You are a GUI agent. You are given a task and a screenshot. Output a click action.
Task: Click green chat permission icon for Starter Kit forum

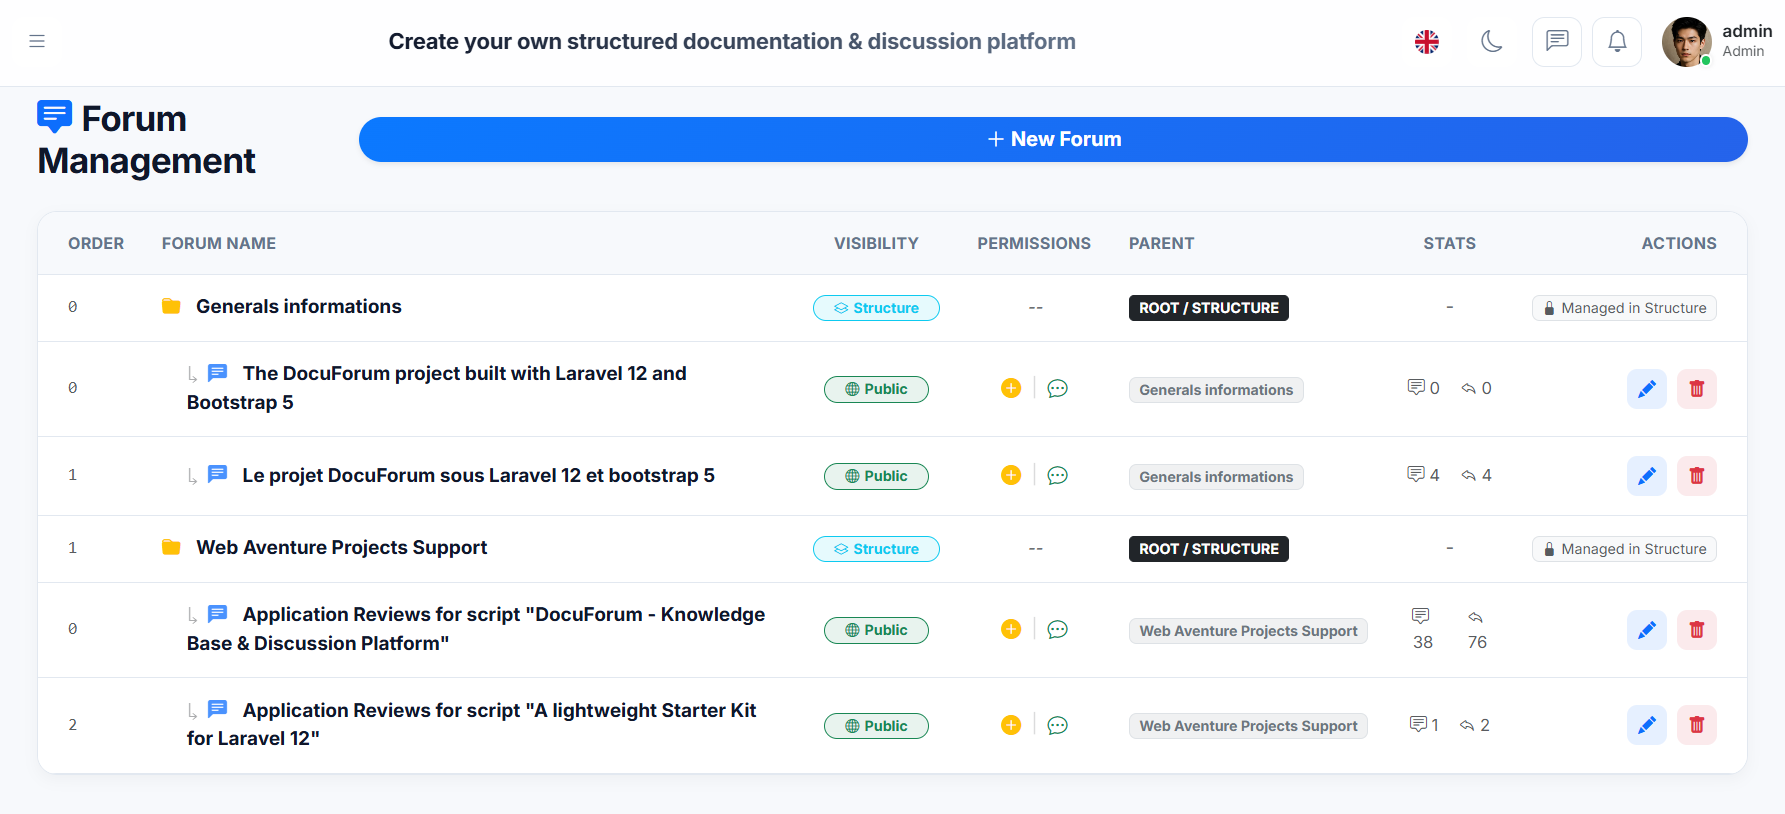pos(1057,725)
